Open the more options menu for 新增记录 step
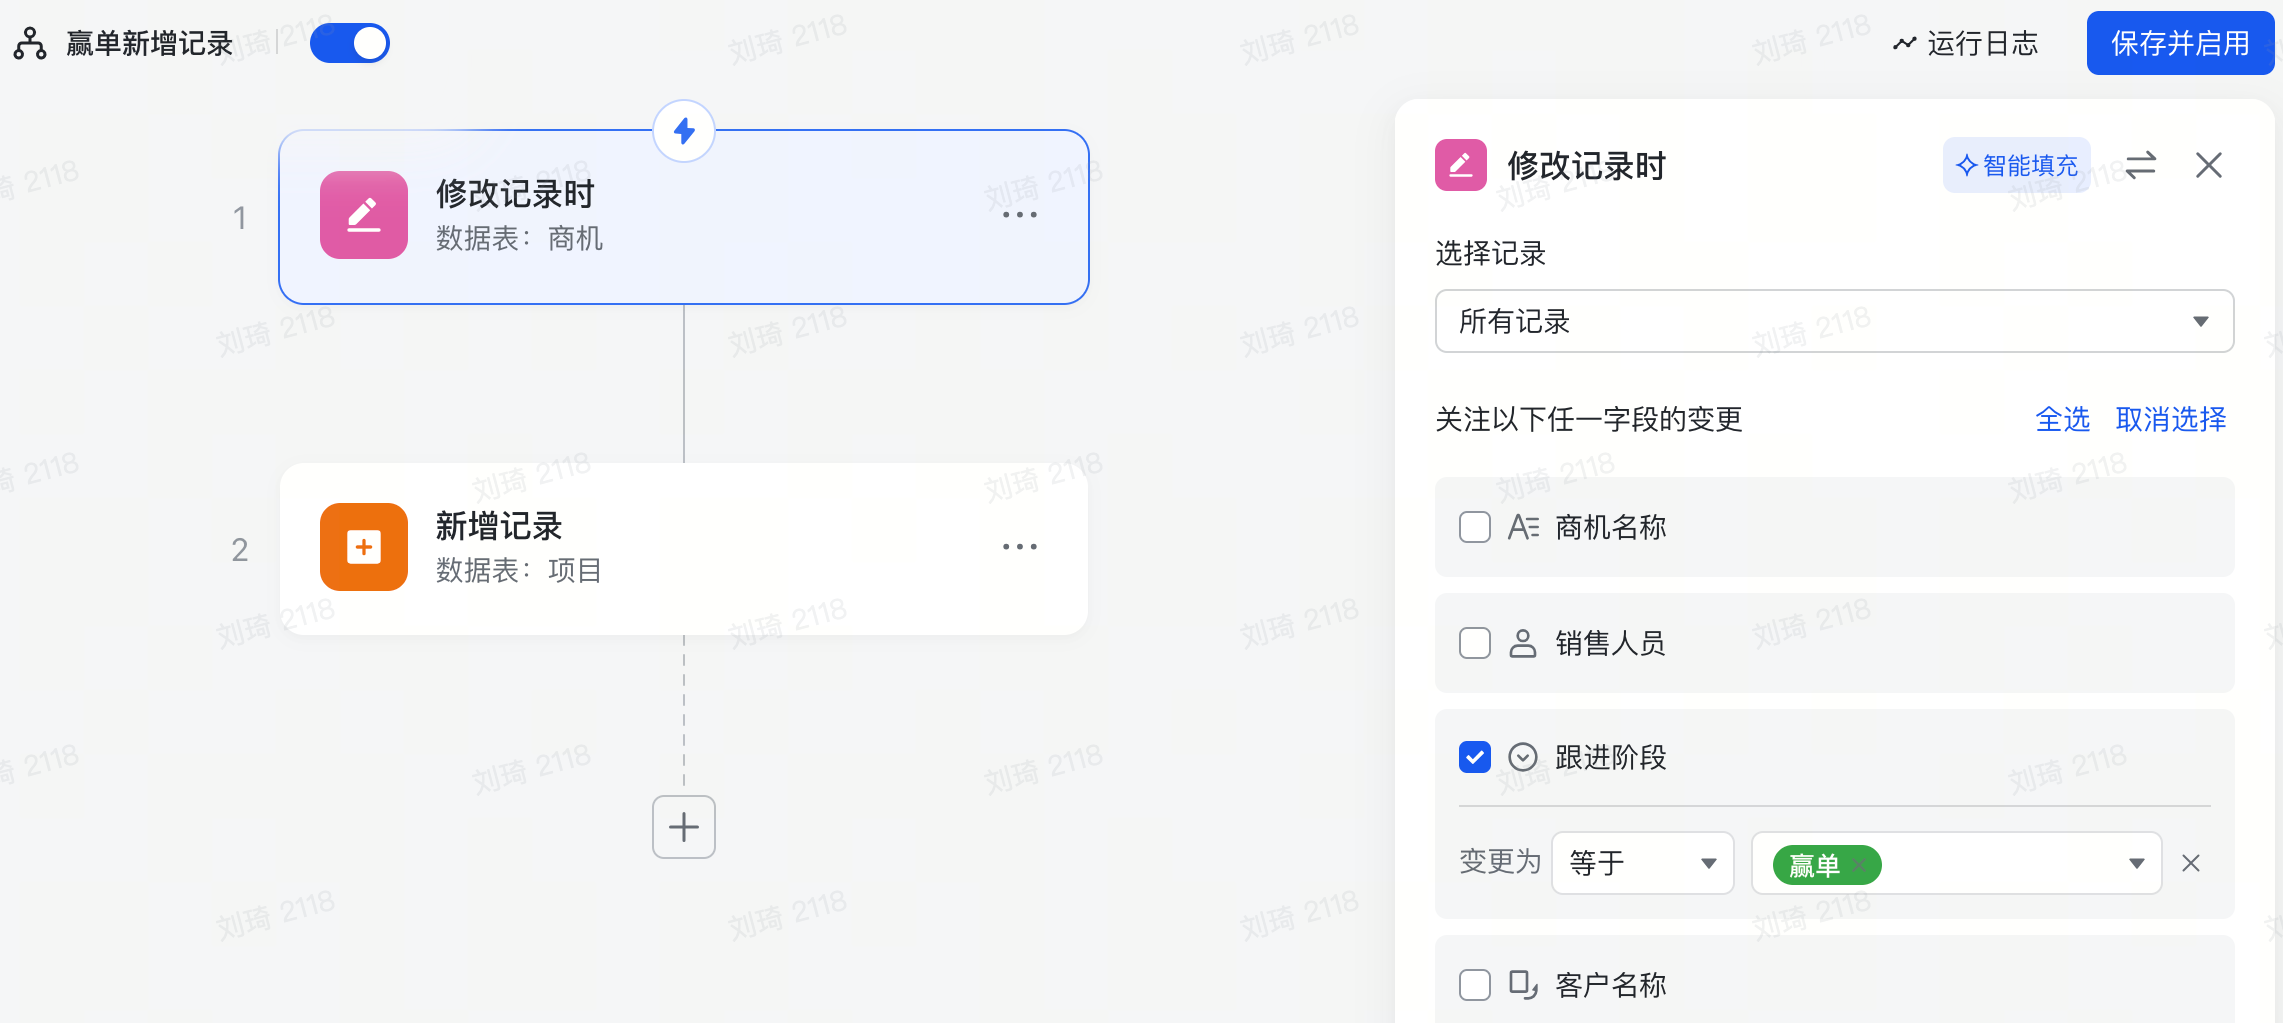Viewport: 2284px width, 1024px height. [x=1019, y=547]
